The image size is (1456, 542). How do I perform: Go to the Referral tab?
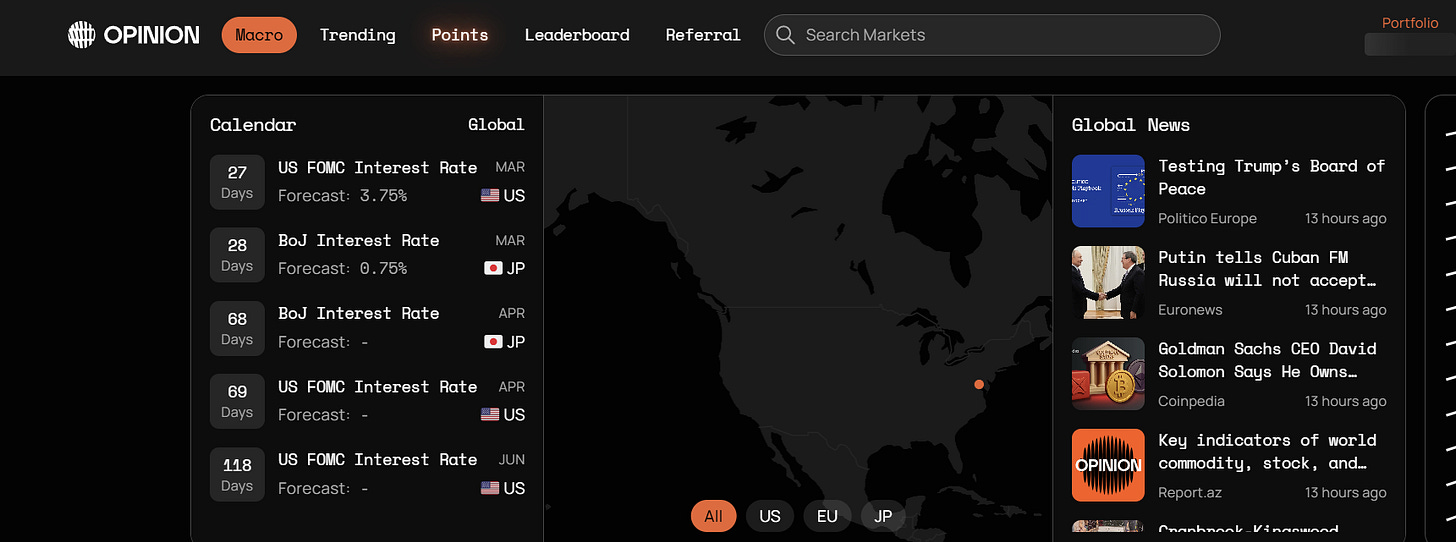click(703, 35)
